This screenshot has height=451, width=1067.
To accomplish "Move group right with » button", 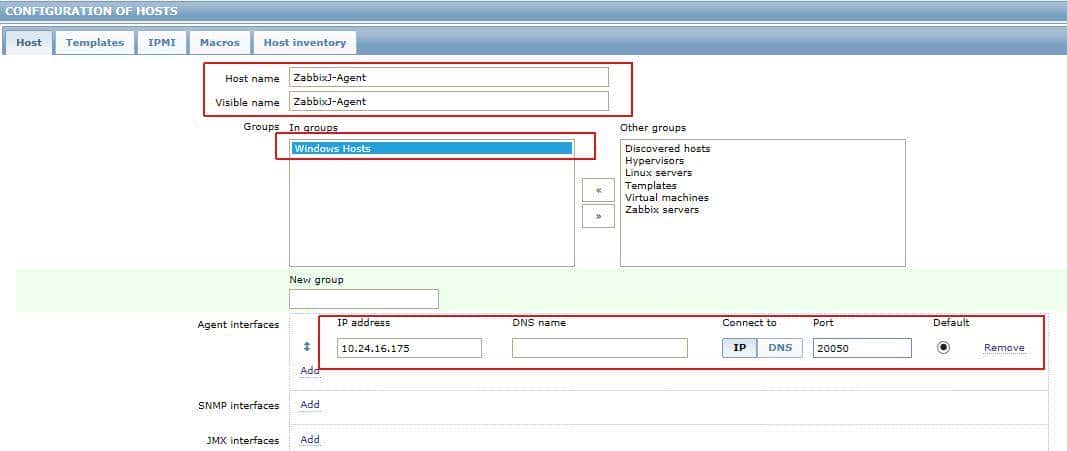I will 598,216.
